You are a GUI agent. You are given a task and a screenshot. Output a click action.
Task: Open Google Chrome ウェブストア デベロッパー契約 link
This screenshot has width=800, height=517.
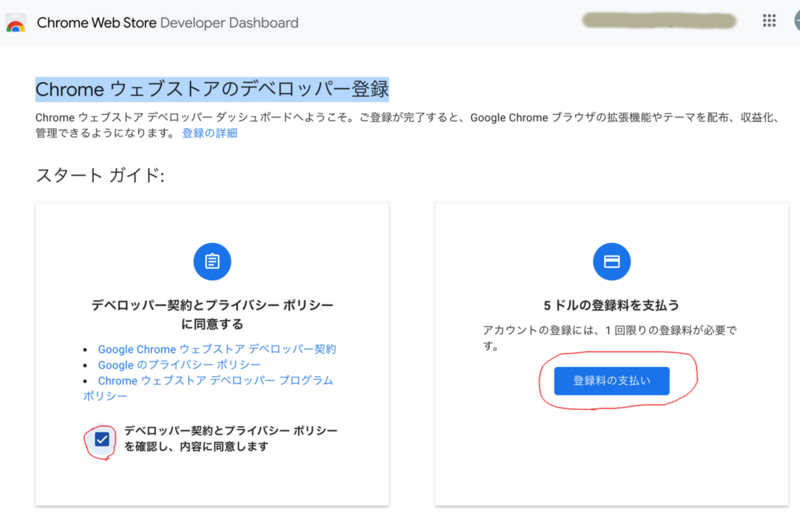(x=217, y=349)
